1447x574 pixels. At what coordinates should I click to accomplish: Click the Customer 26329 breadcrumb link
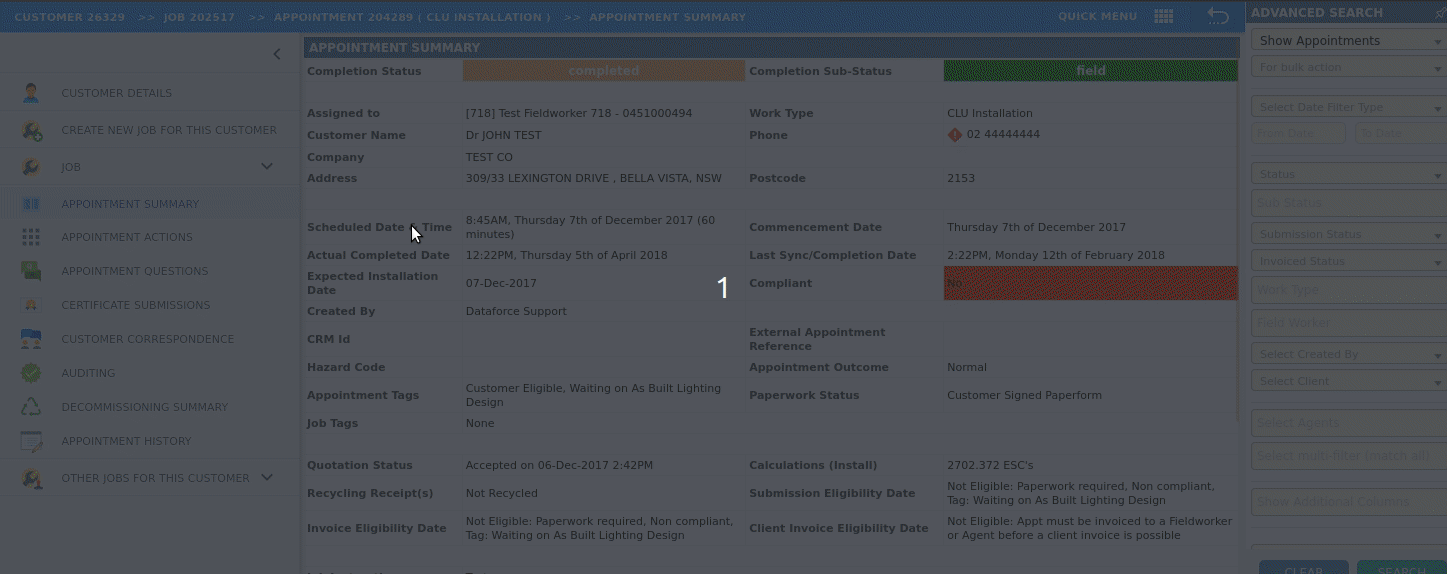pos(69,17)
